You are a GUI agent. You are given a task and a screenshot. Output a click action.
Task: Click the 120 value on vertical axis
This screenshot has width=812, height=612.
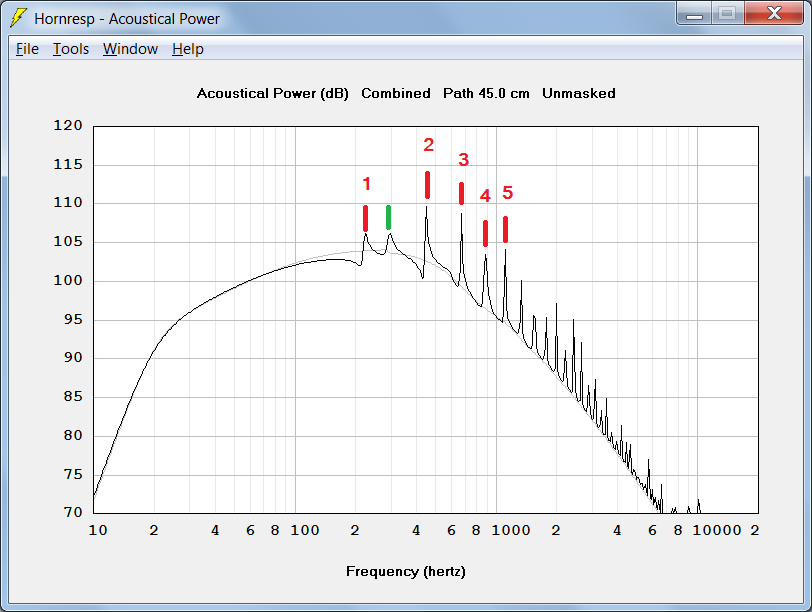pyautogui.click(x=68, y=125)
